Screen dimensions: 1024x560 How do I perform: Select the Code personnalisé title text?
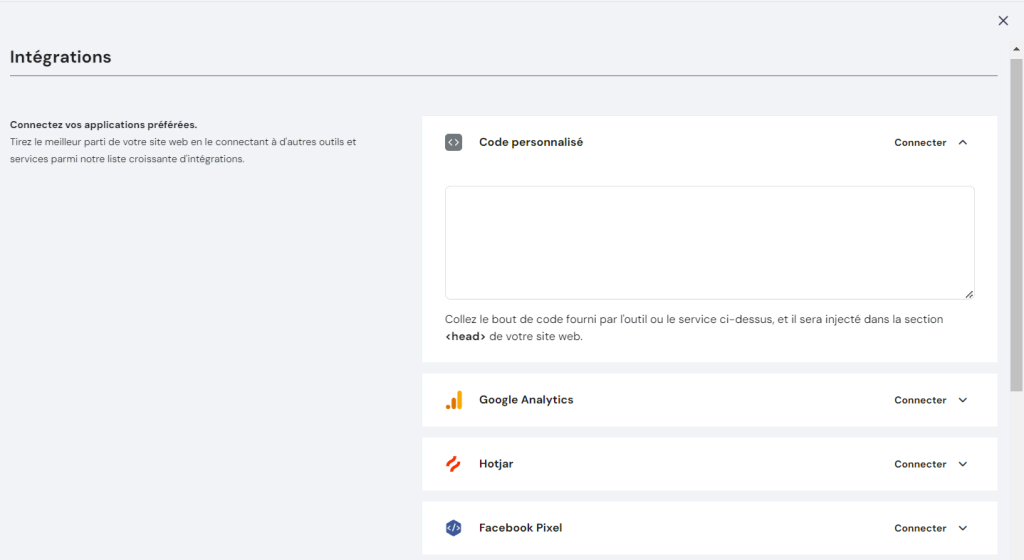click(x=530, y=143)
